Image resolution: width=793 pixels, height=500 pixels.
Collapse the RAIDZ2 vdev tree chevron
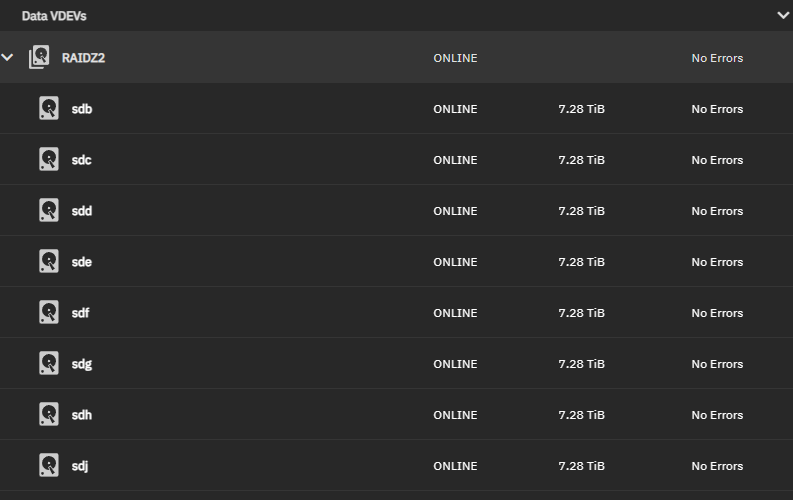7,58
